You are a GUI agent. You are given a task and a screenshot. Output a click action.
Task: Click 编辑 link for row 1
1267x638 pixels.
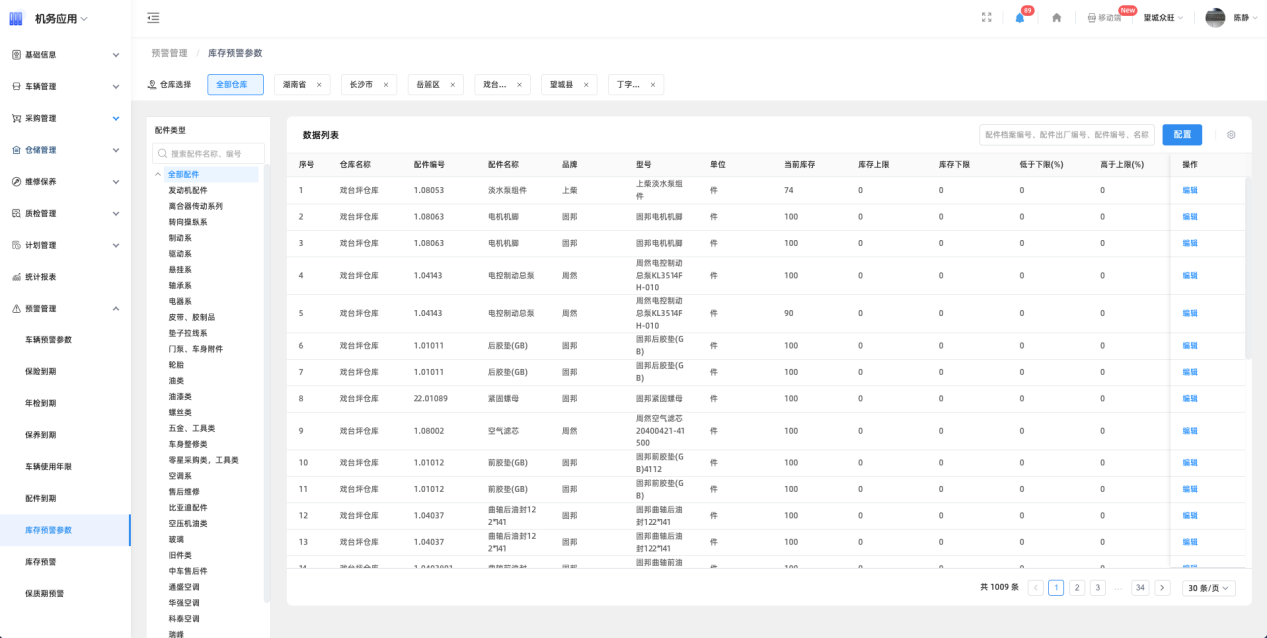coord(1189,190)
